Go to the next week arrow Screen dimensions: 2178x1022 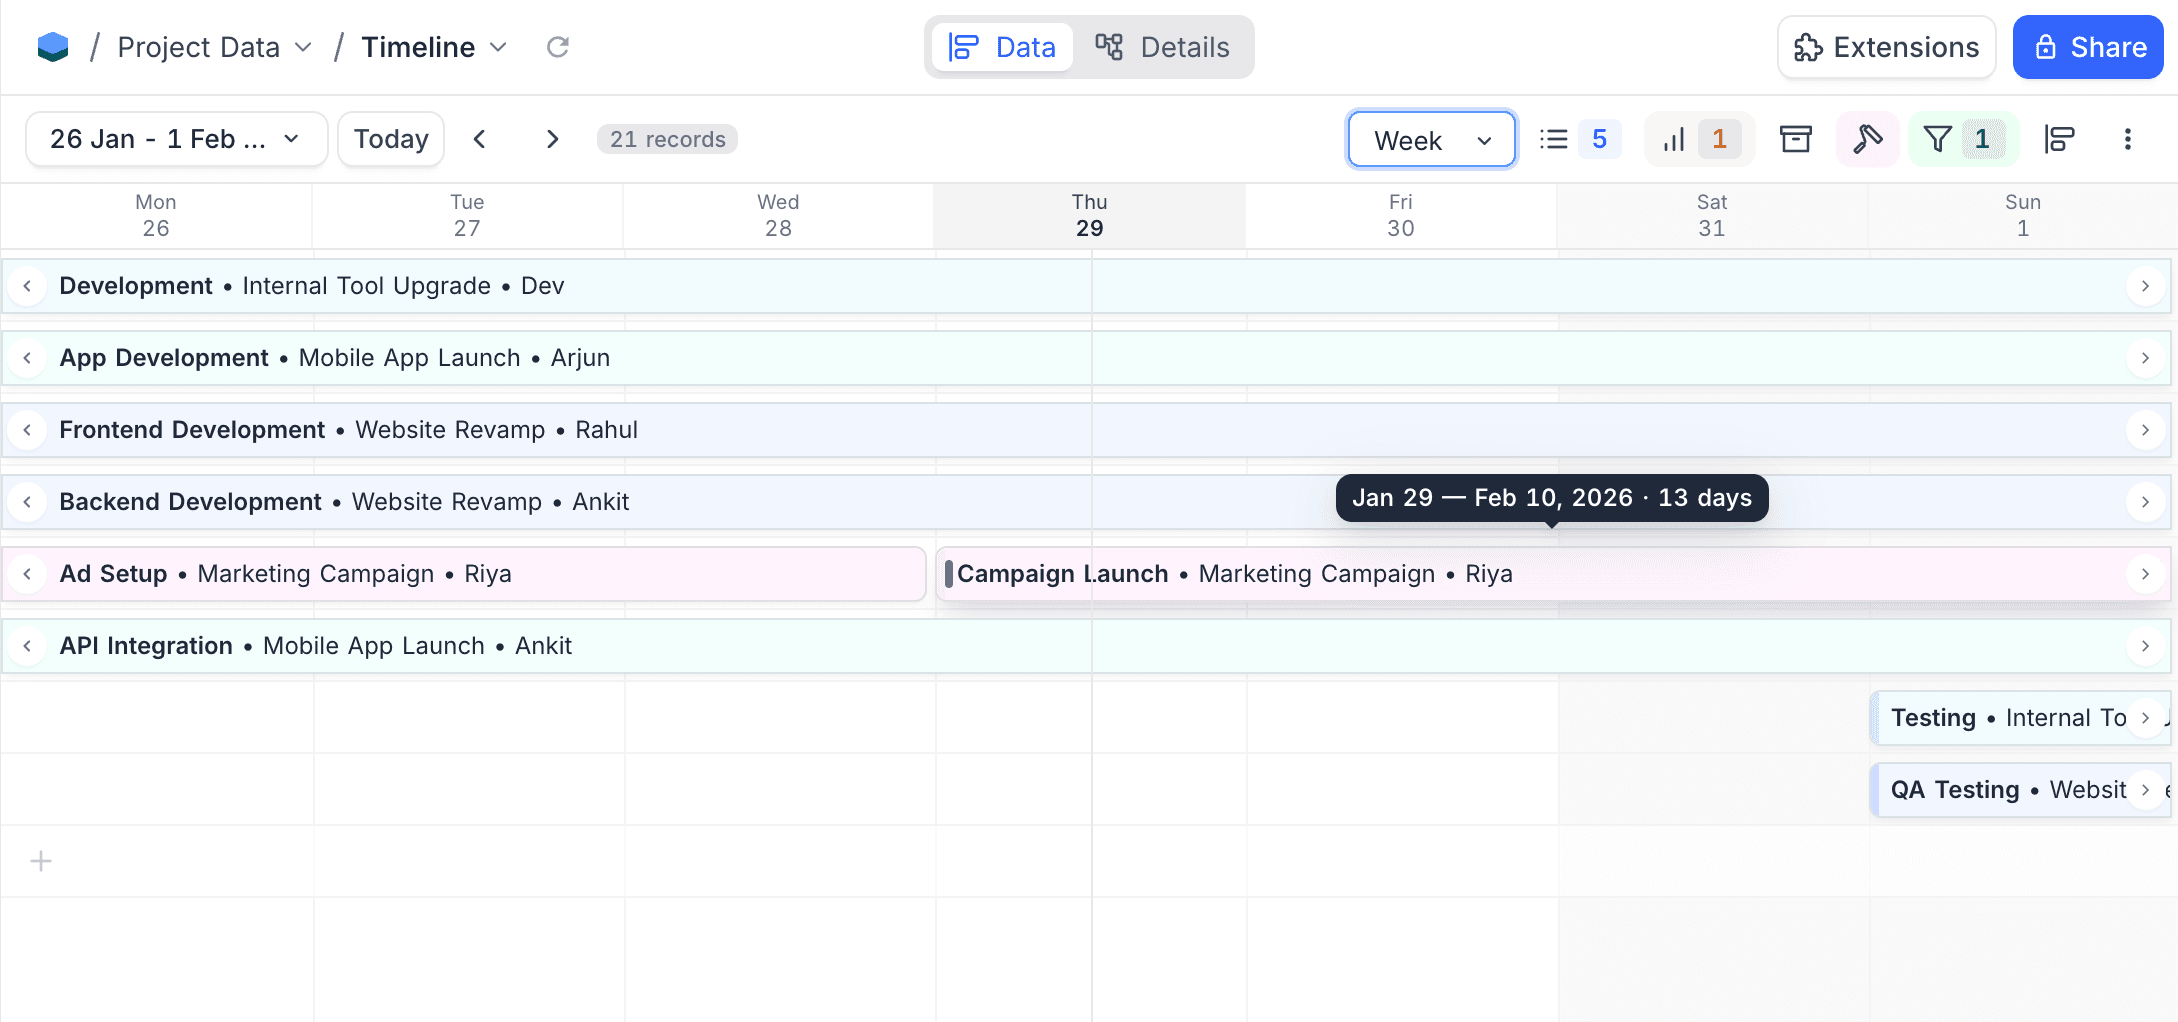(552, 139)
